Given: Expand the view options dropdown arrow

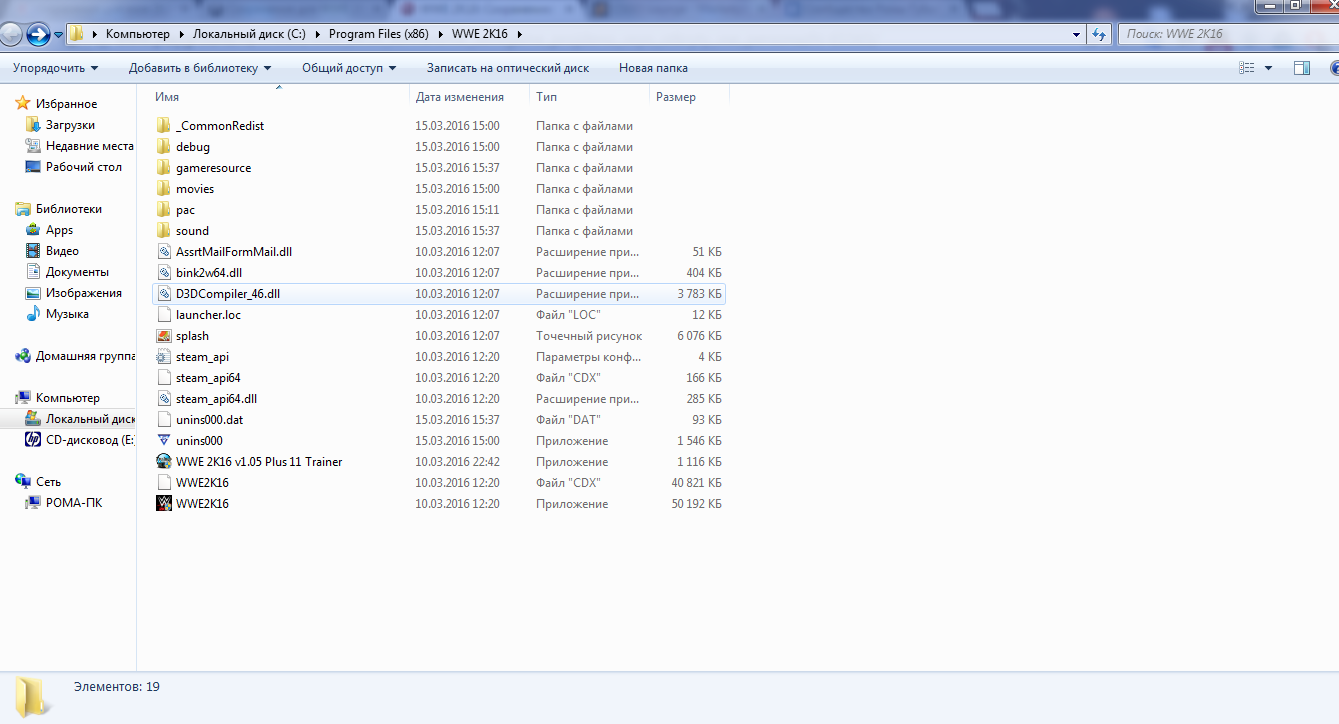Looking at the screenshot, I should point(1268,68).
